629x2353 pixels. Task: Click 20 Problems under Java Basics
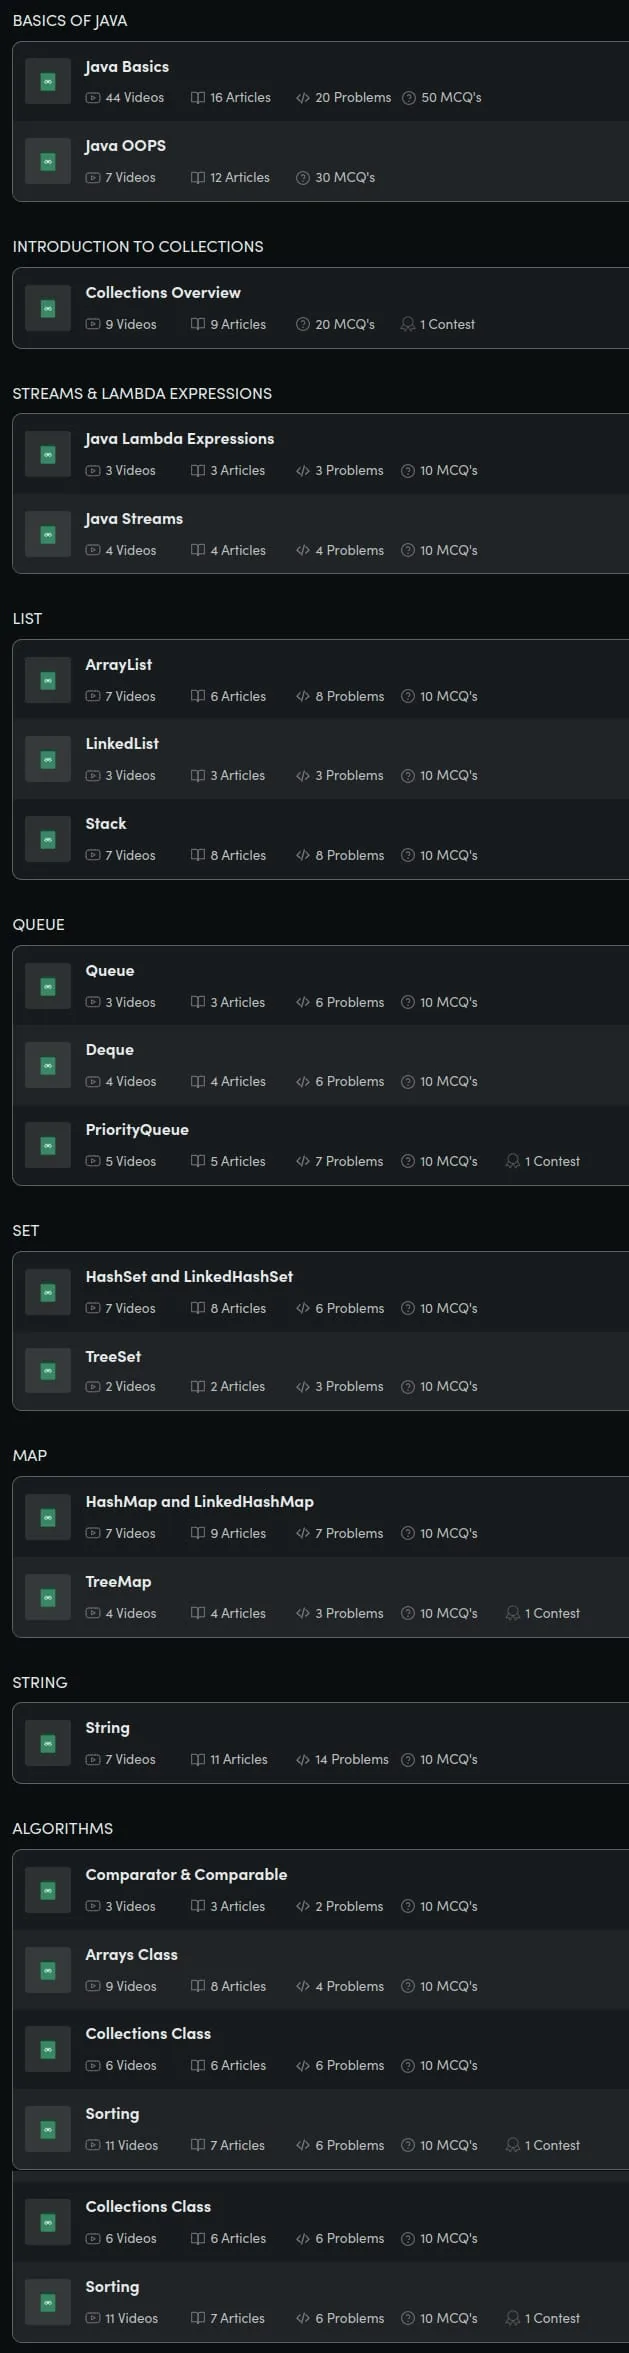353,98
